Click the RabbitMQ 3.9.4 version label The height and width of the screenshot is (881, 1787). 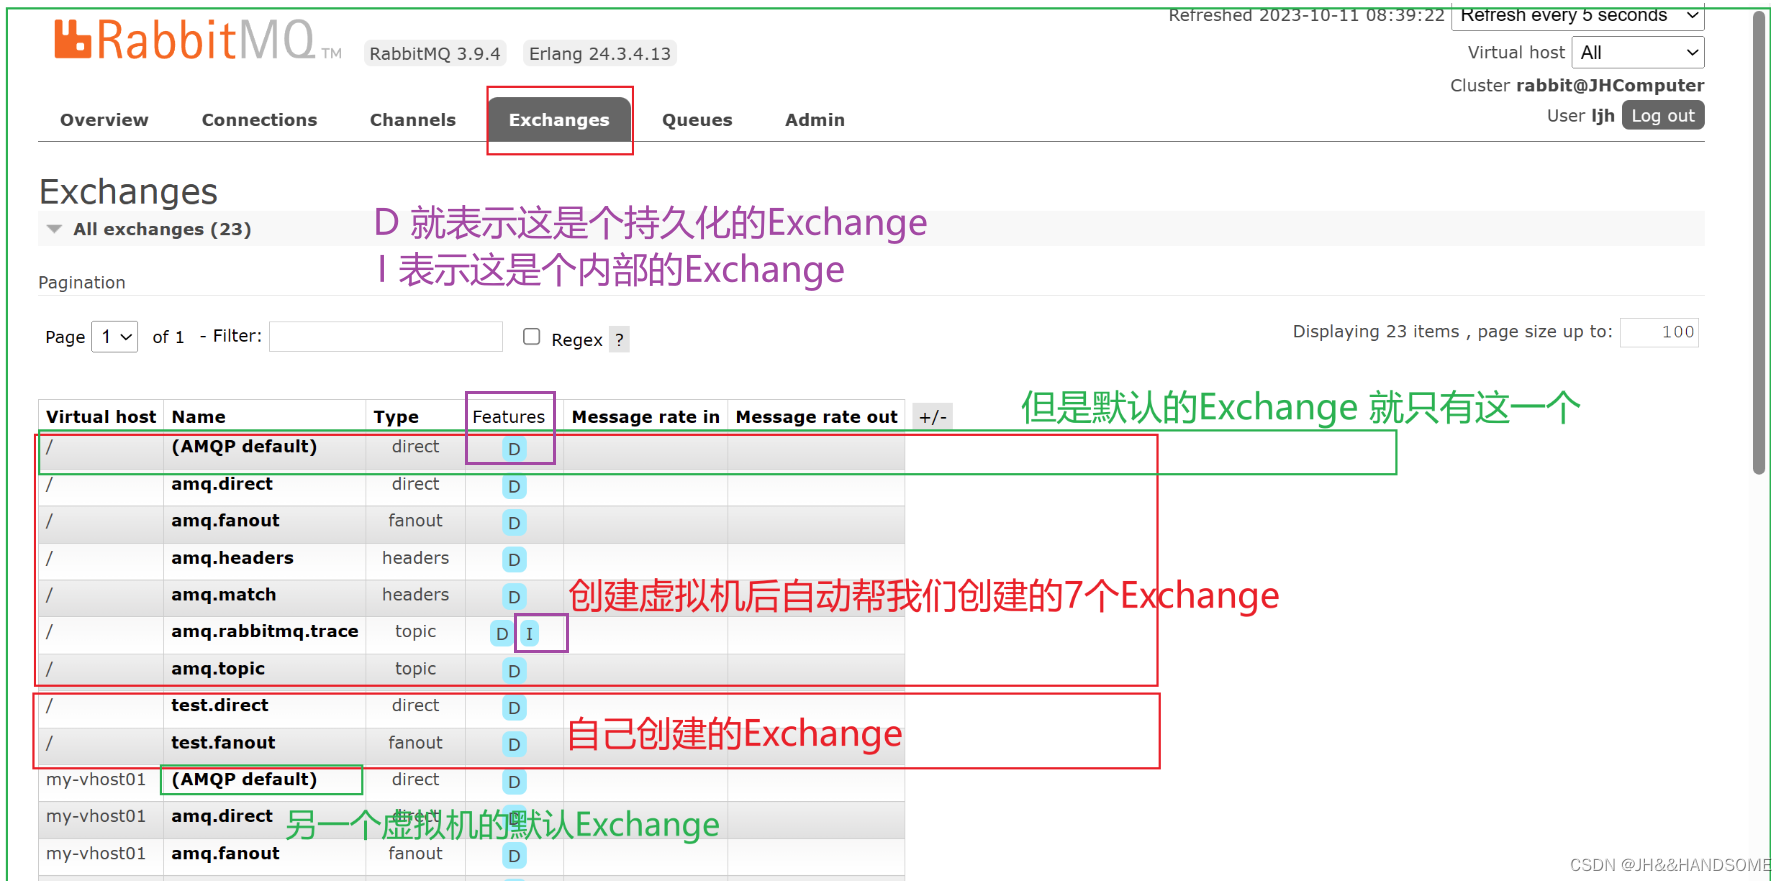tap(435, 54)
